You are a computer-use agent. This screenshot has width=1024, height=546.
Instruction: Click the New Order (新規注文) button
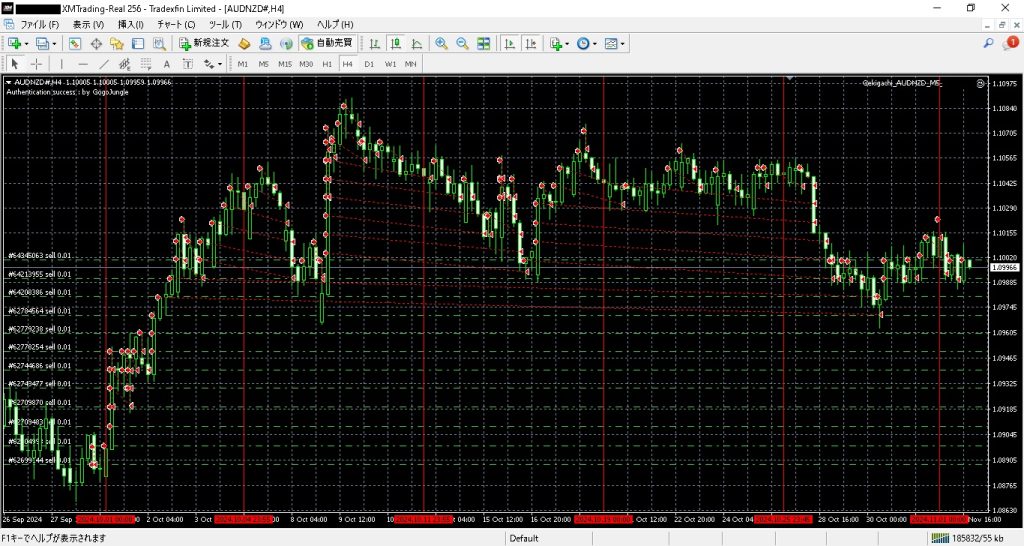pyautogui.click(x=204, y=43)
